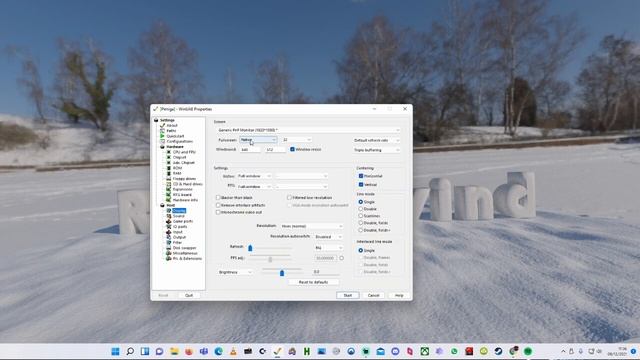Open CD & Hard drives page

pos(187,184)
